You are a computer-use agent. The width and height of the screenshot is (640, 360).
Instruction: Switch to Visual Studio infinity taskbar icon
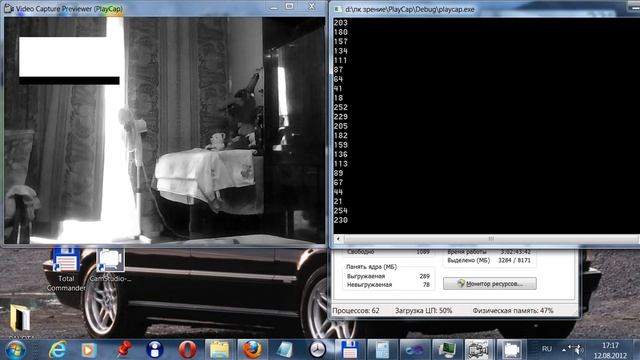point(414,350)
